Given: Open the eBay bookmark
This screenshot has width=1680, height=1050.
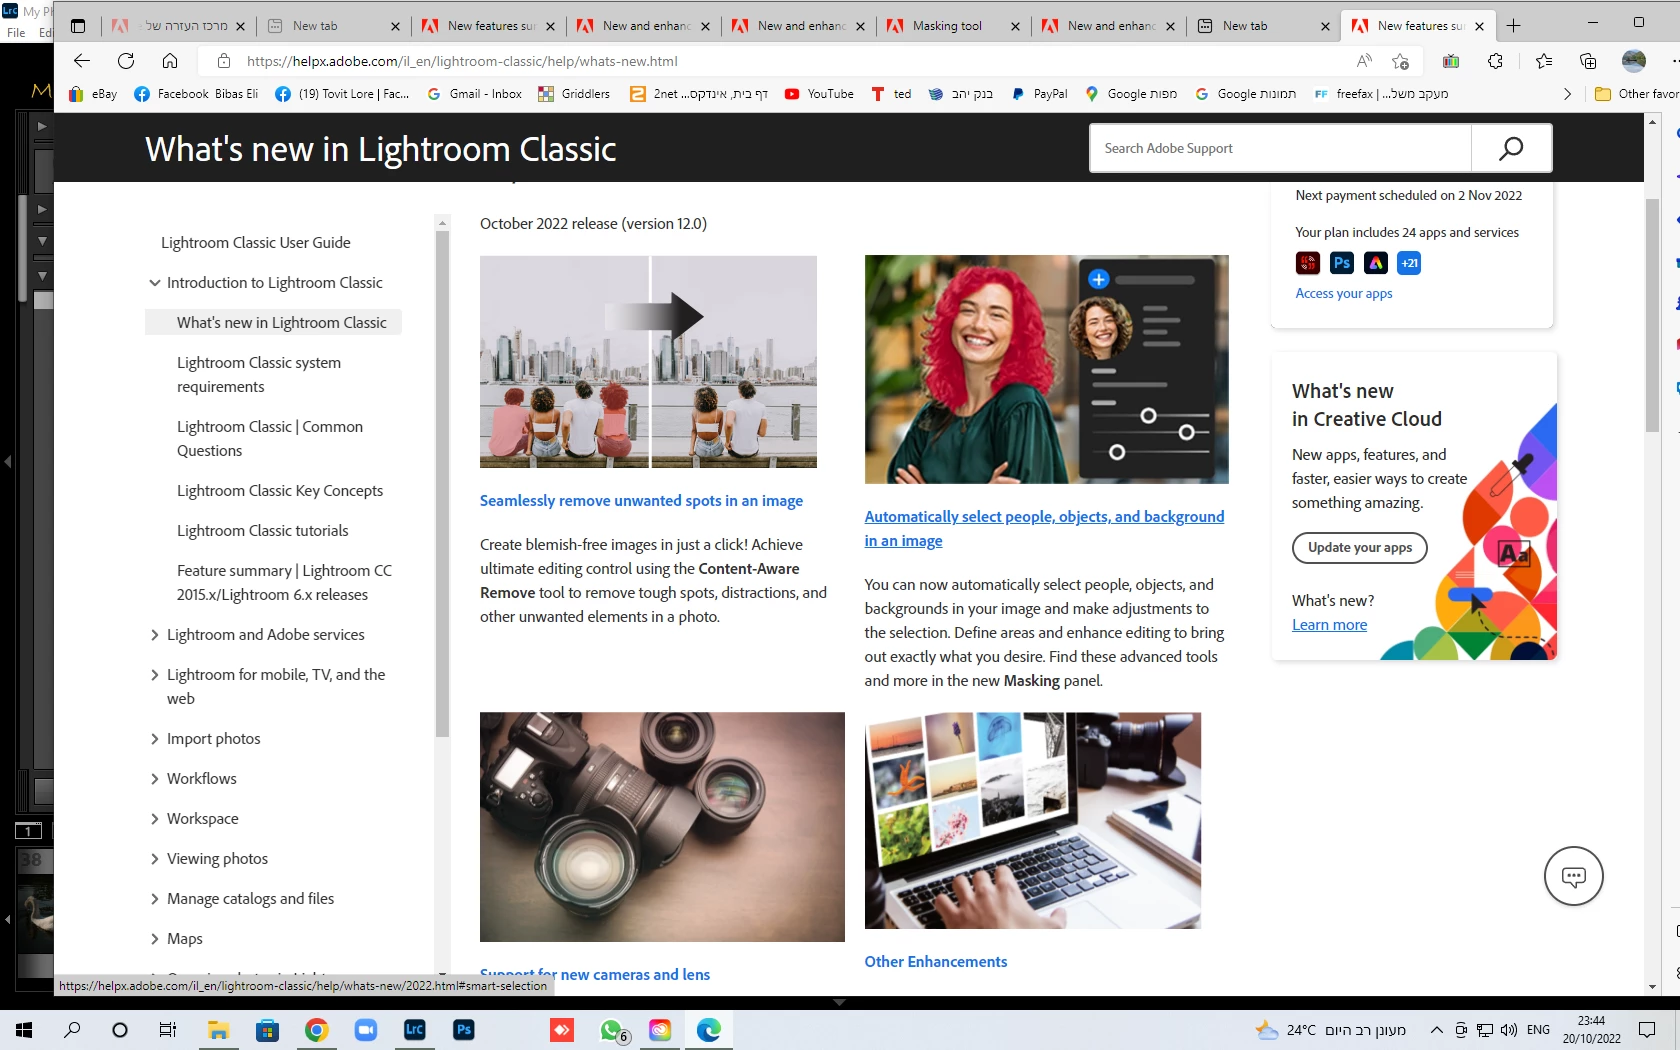Looking at the screenshot, I should (x=93, y=94).
